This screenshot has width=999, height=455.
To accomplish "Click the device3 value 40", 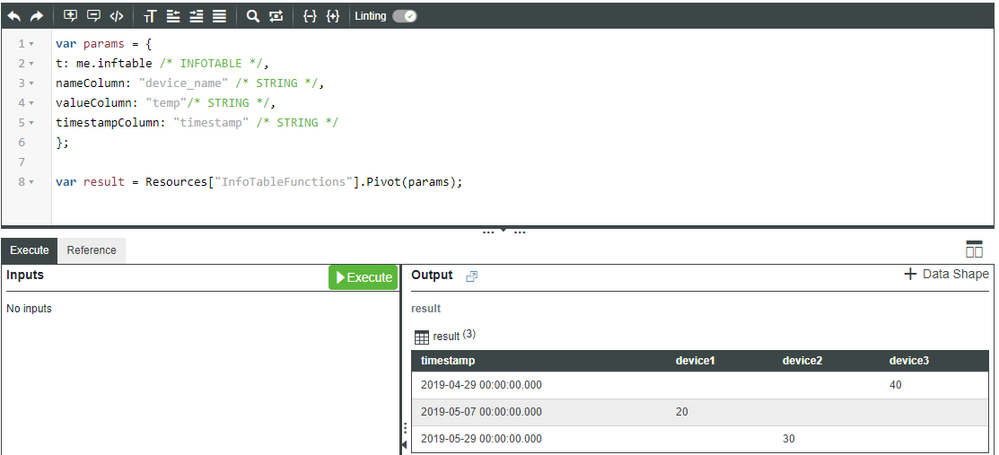I will (x=896, y=385).
